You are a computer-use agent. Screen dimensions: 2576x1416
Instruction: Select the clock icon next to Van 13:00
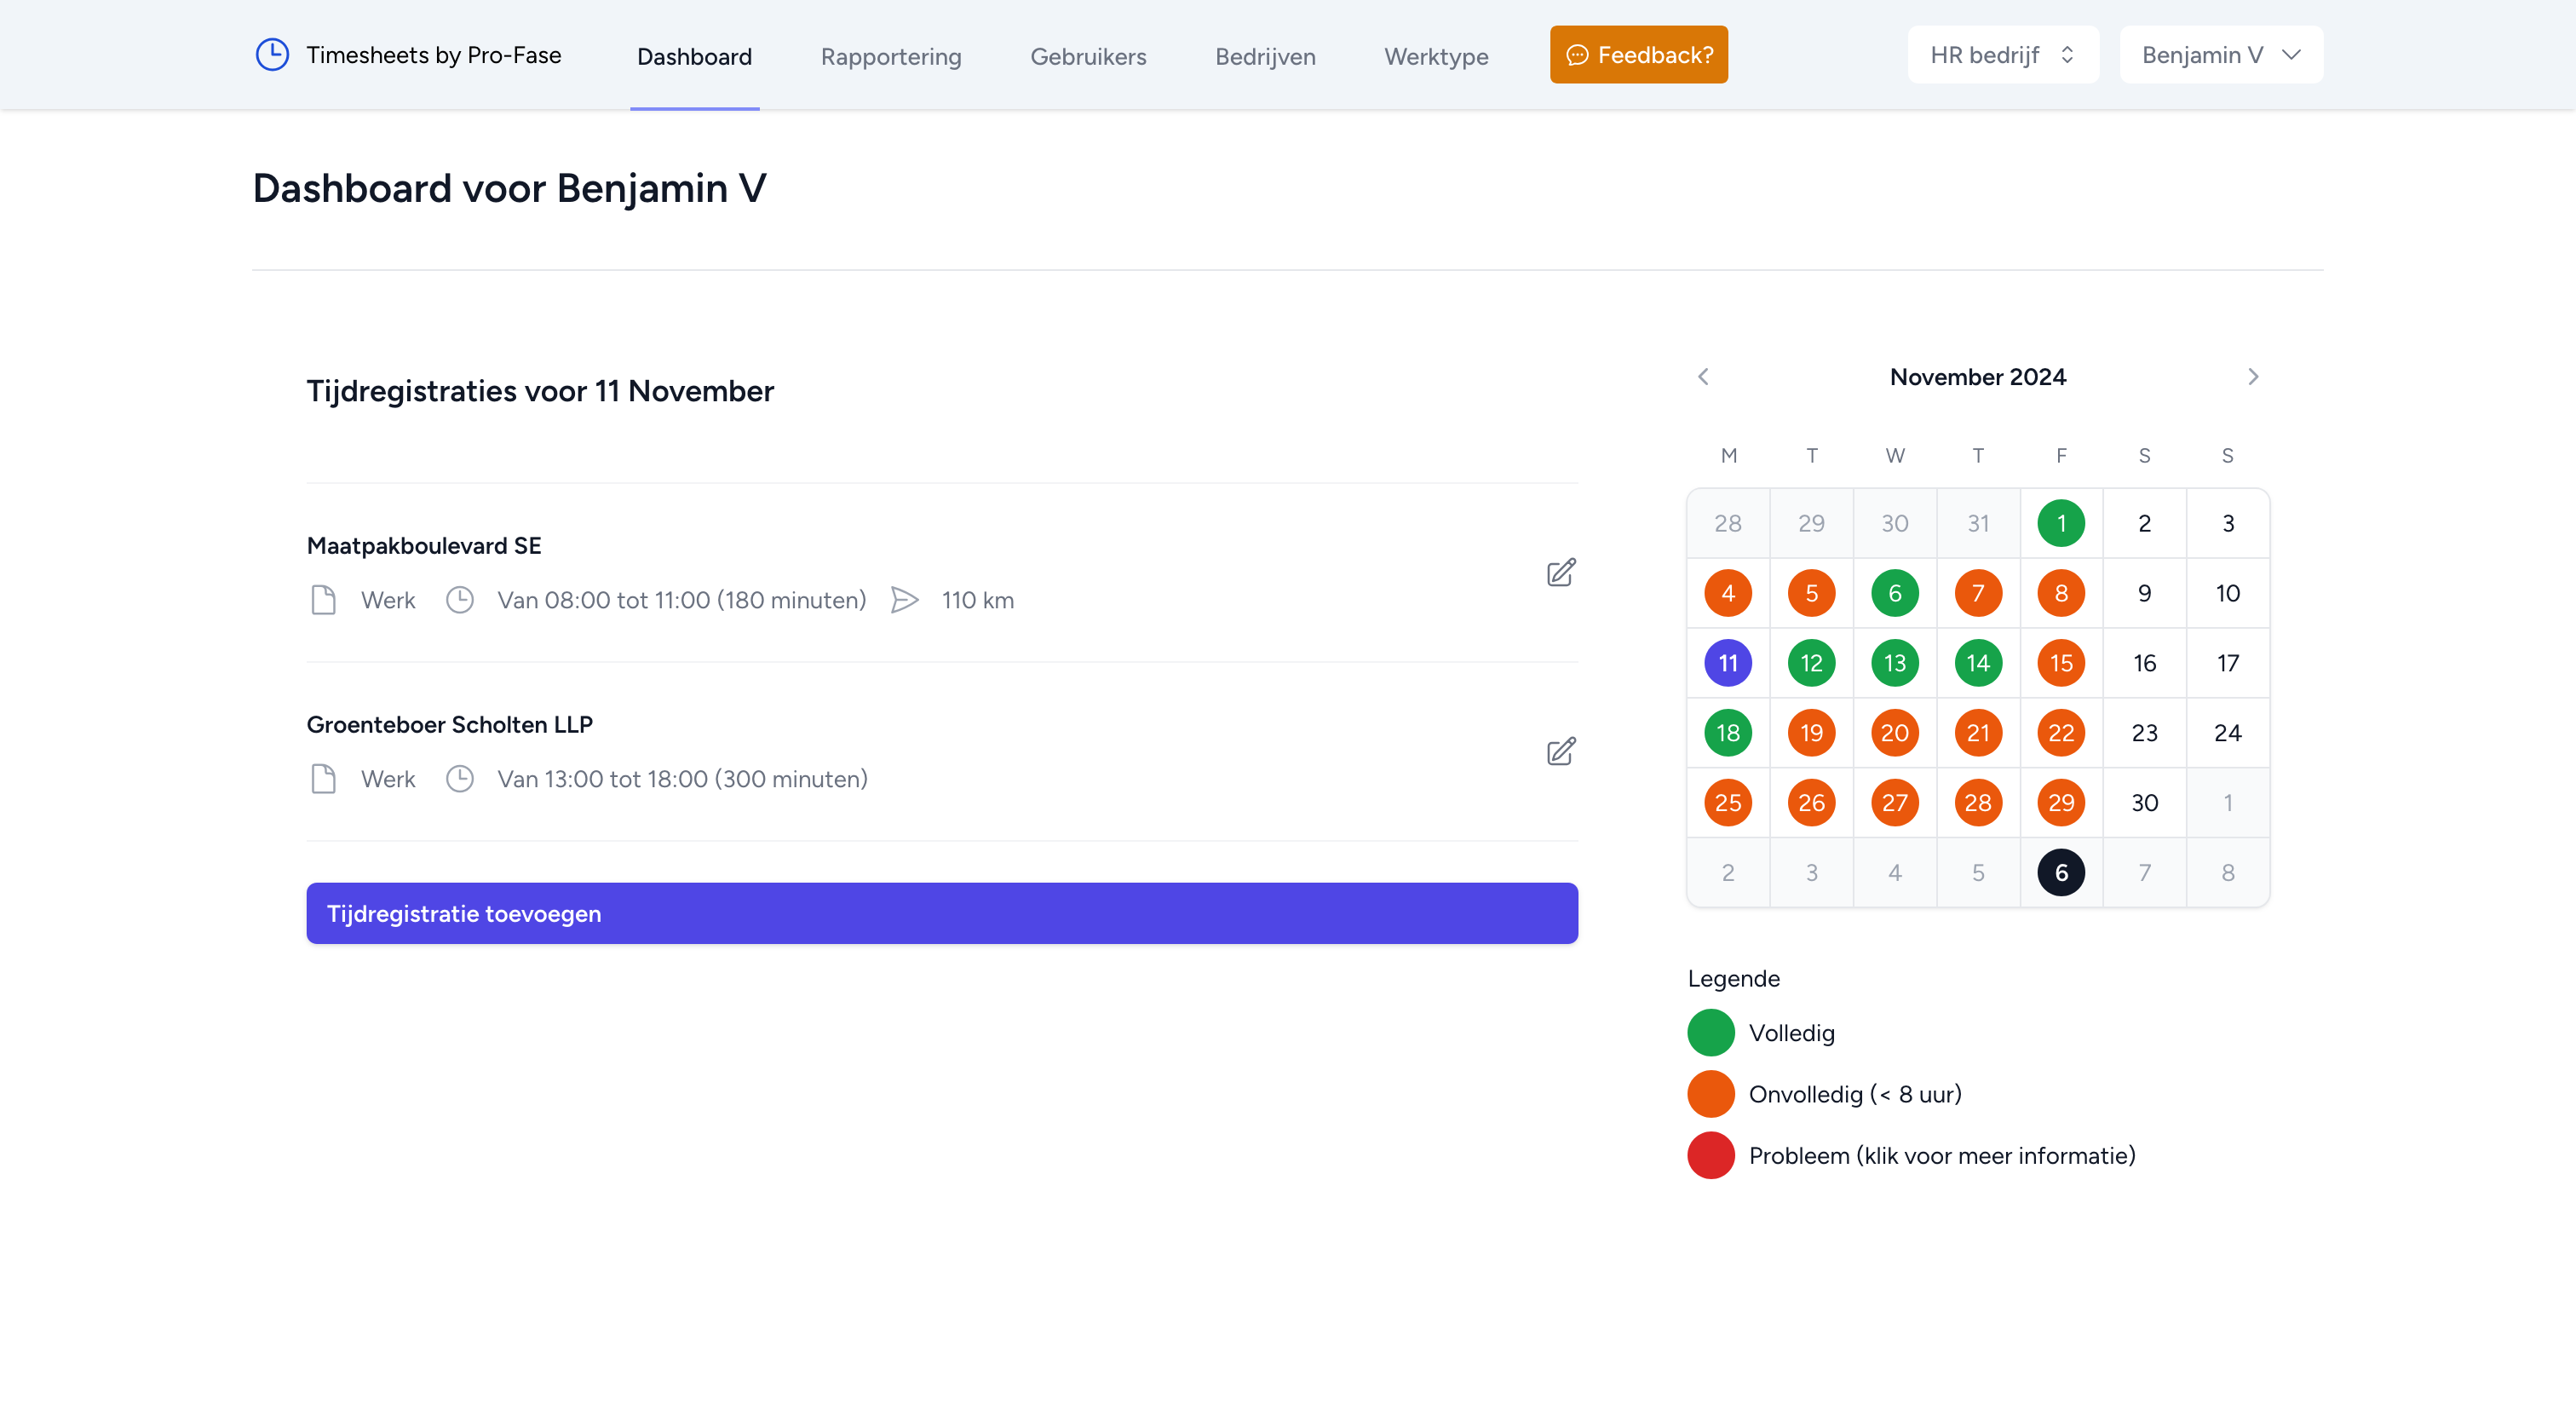(x=460, y=778)
